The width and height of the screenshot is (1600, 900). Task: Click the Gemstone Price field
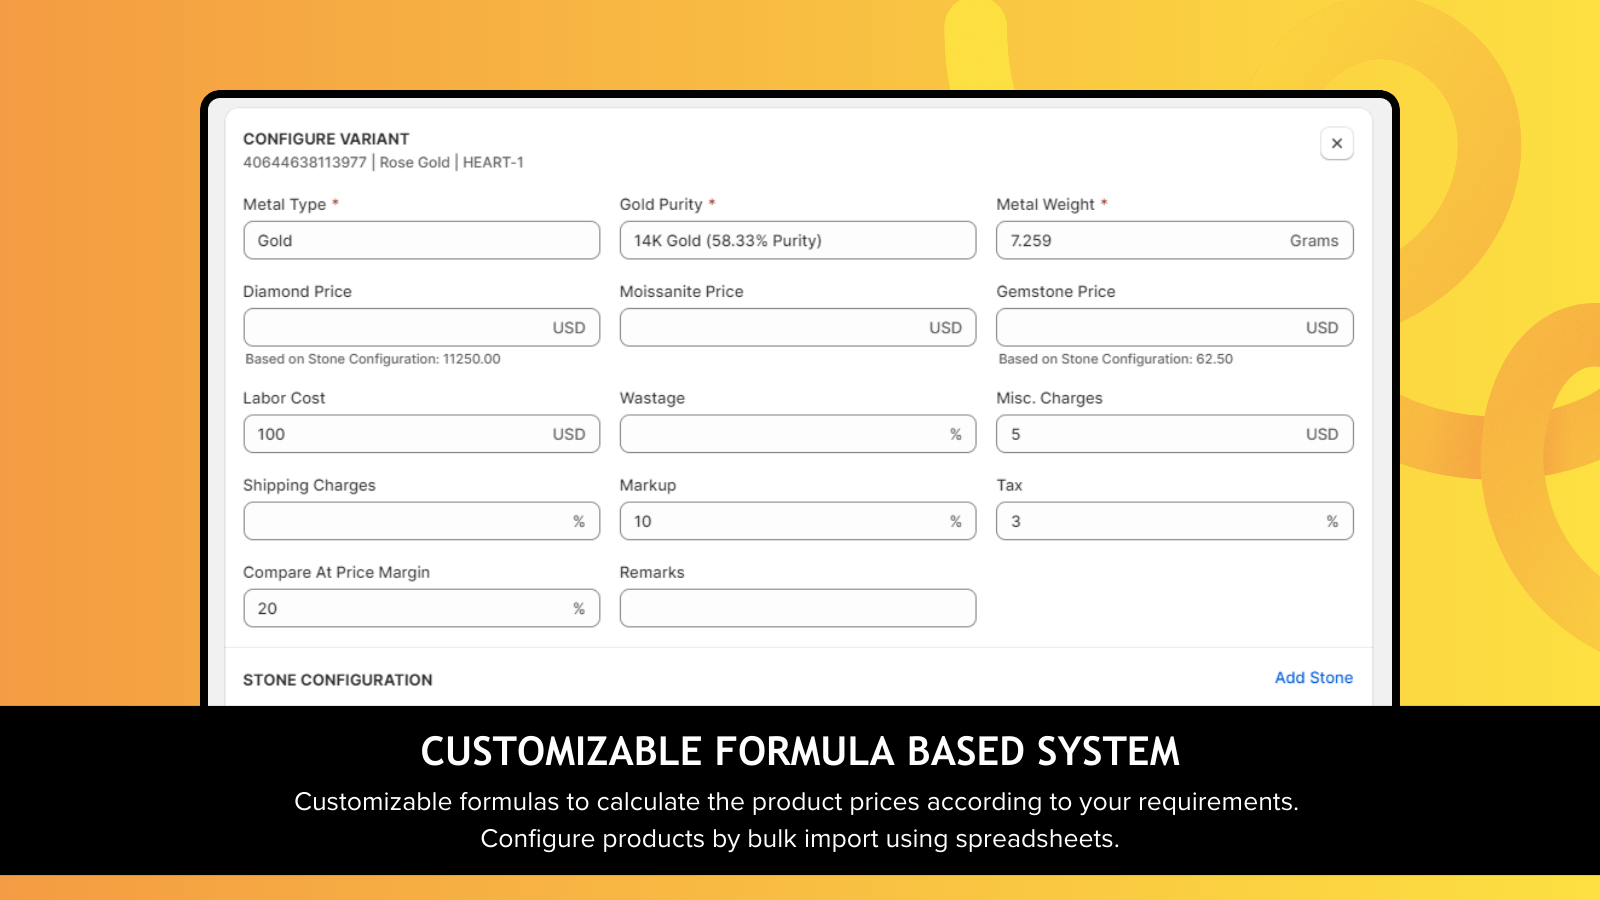click(1150, 327)
